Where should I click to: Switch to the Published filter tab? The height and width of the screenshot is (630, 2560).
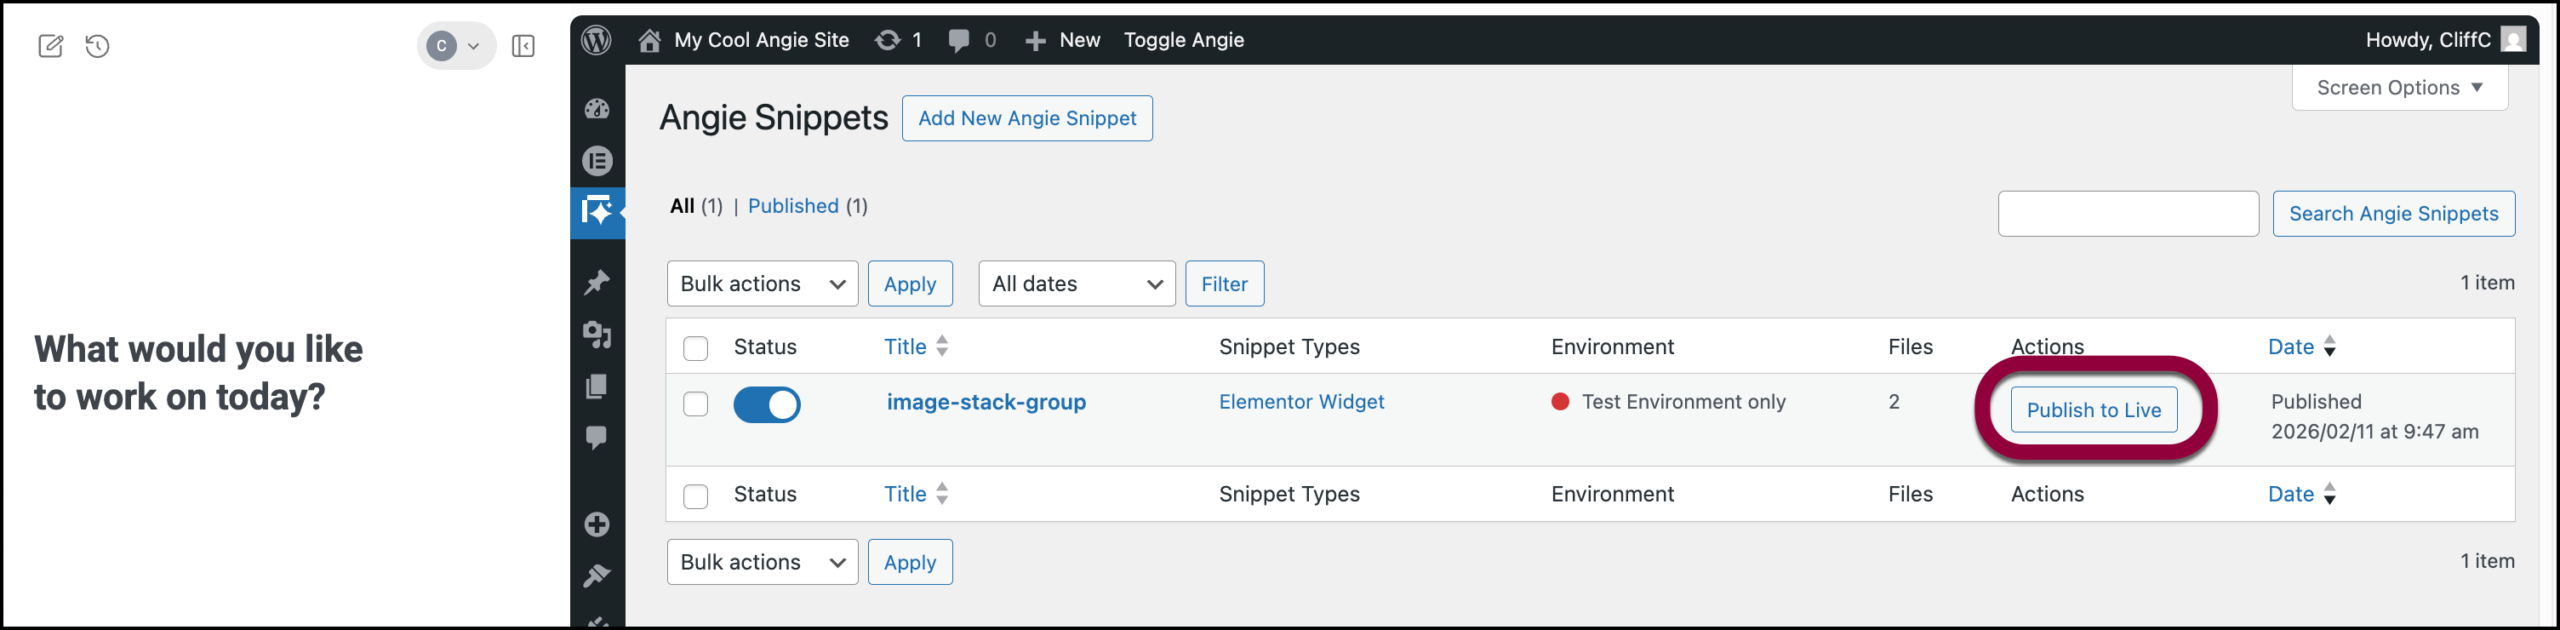point(793,206)
